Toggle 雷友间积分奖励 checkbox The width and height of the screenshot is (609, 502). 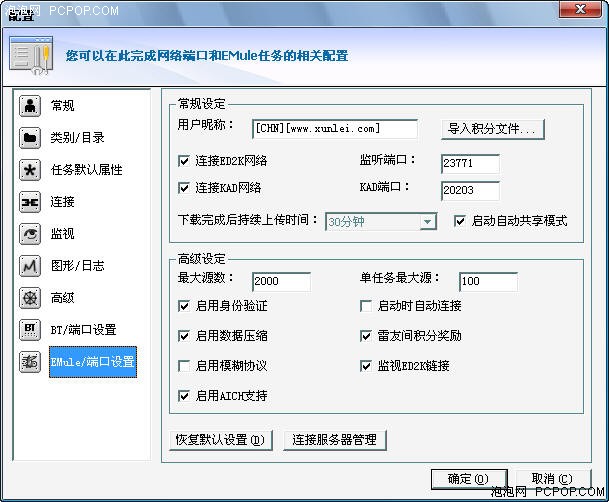pos(366,336)
